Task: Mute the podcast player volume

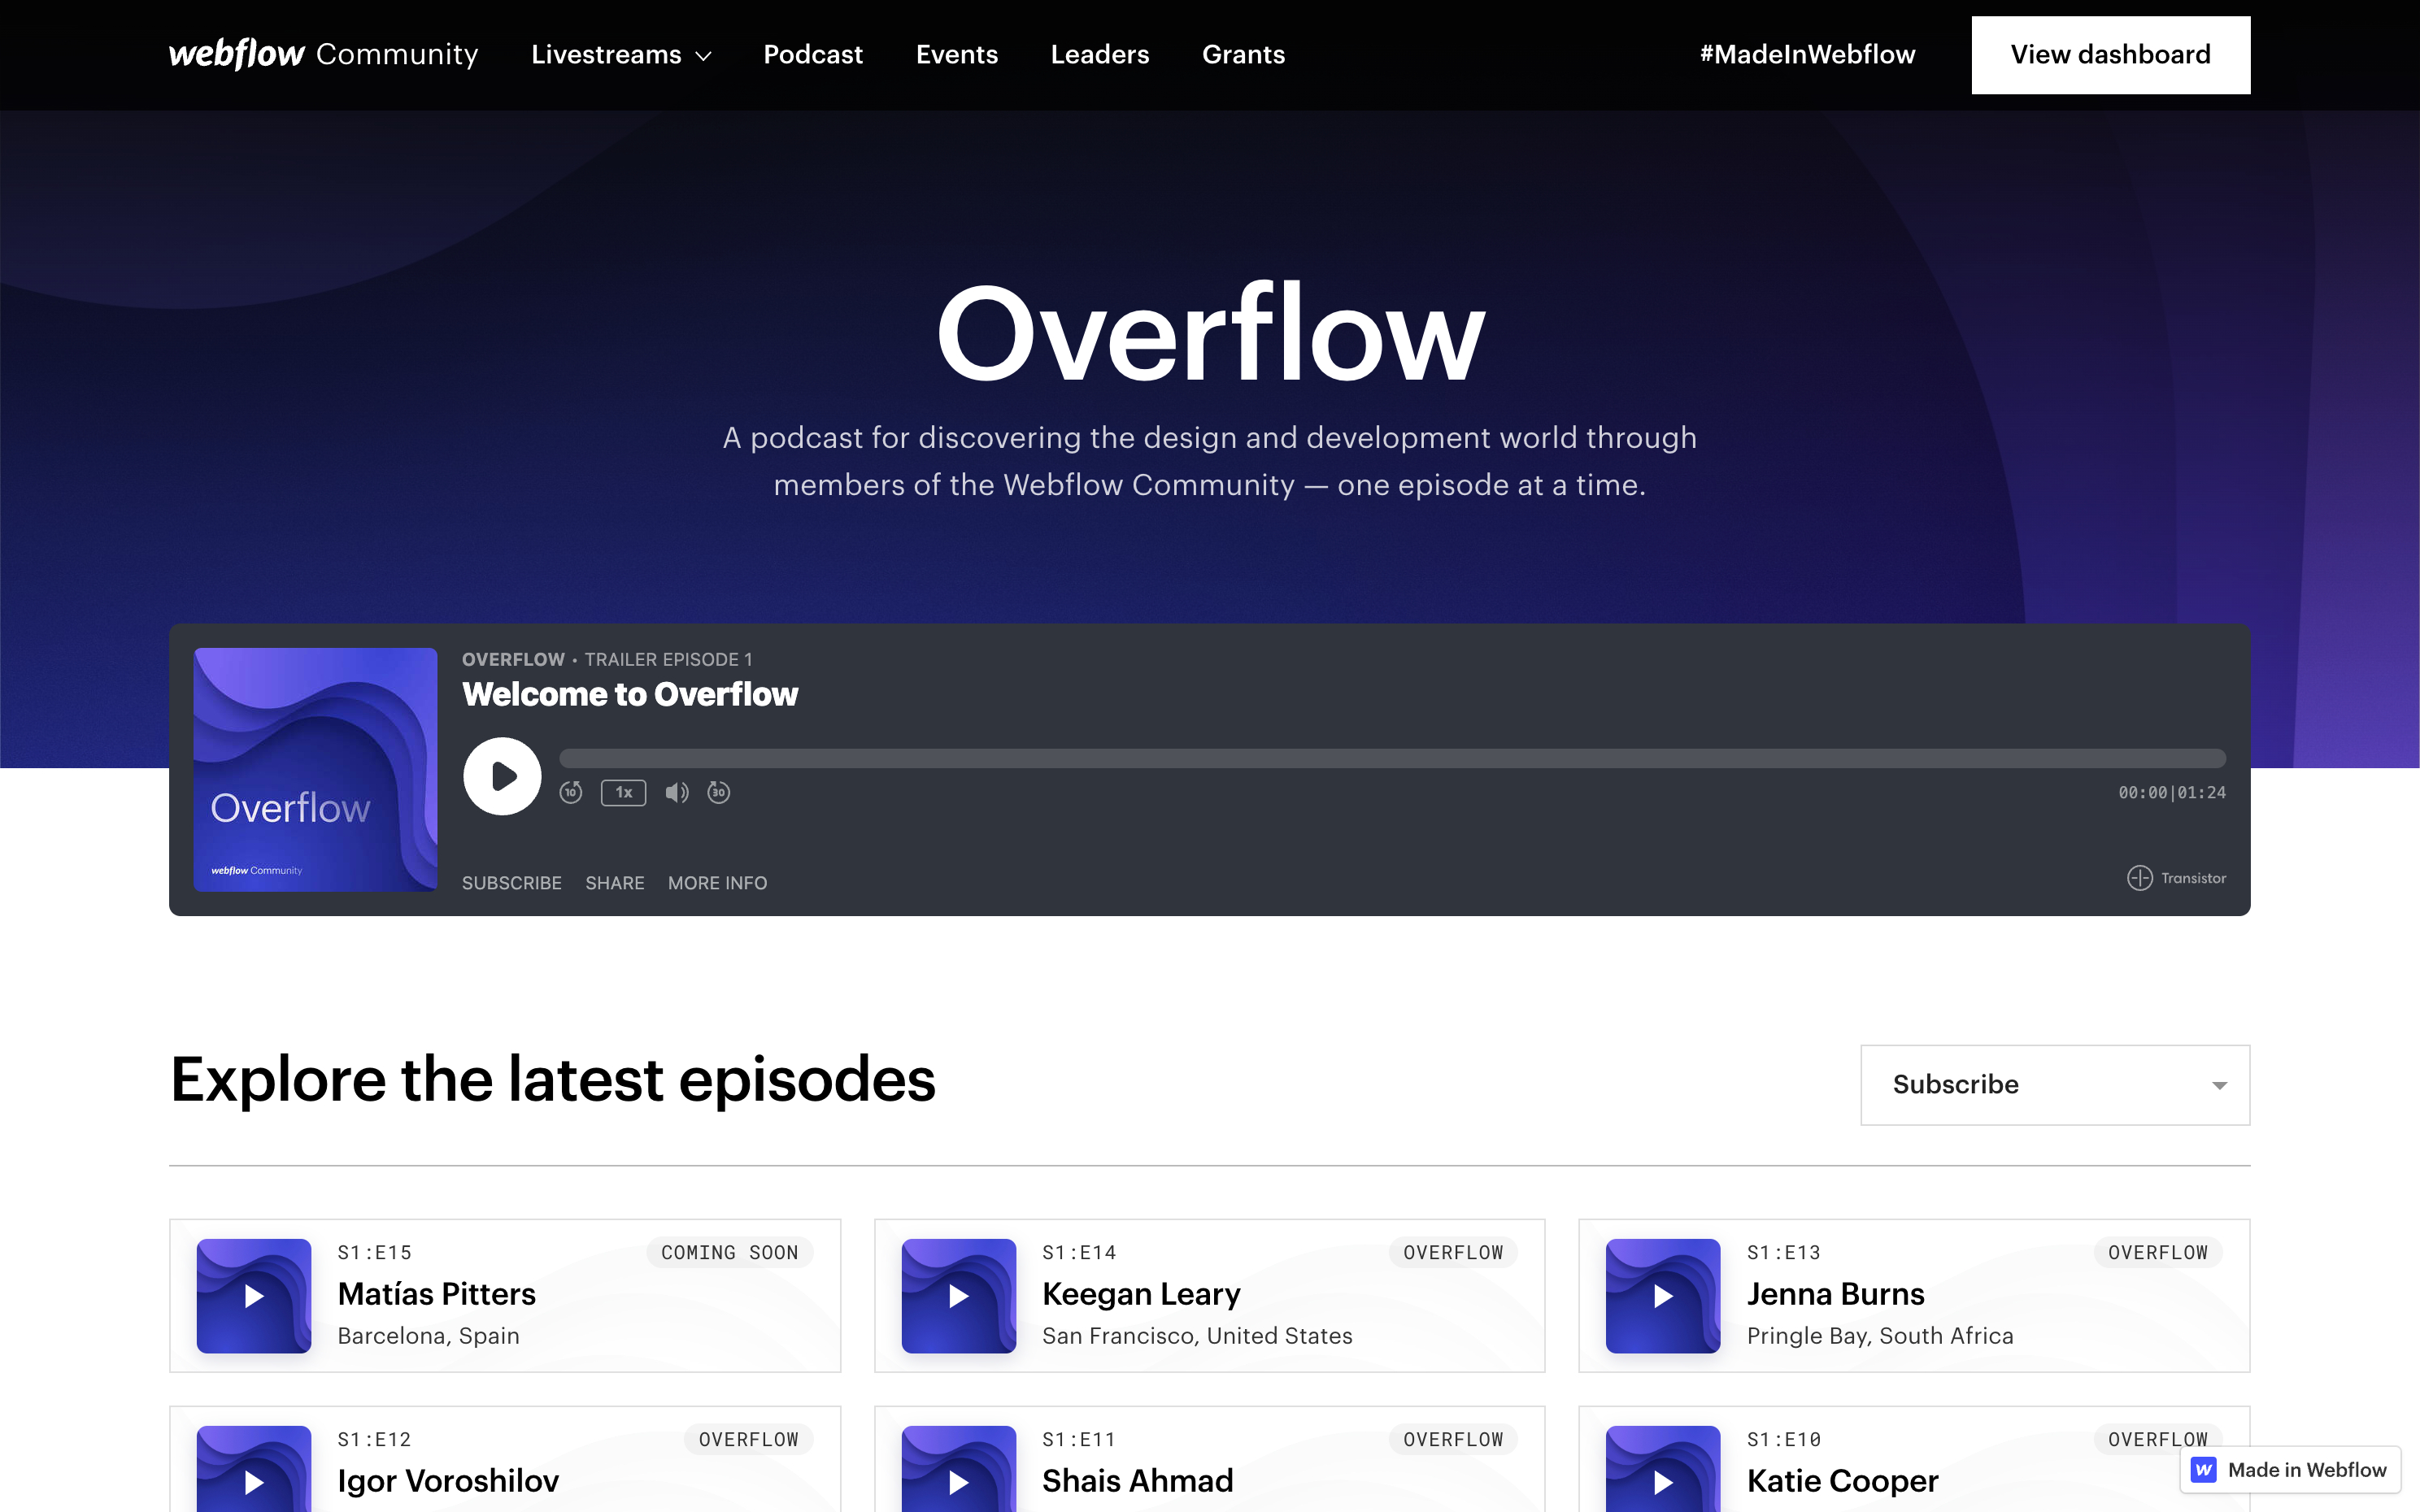Action: coord(677,793)
